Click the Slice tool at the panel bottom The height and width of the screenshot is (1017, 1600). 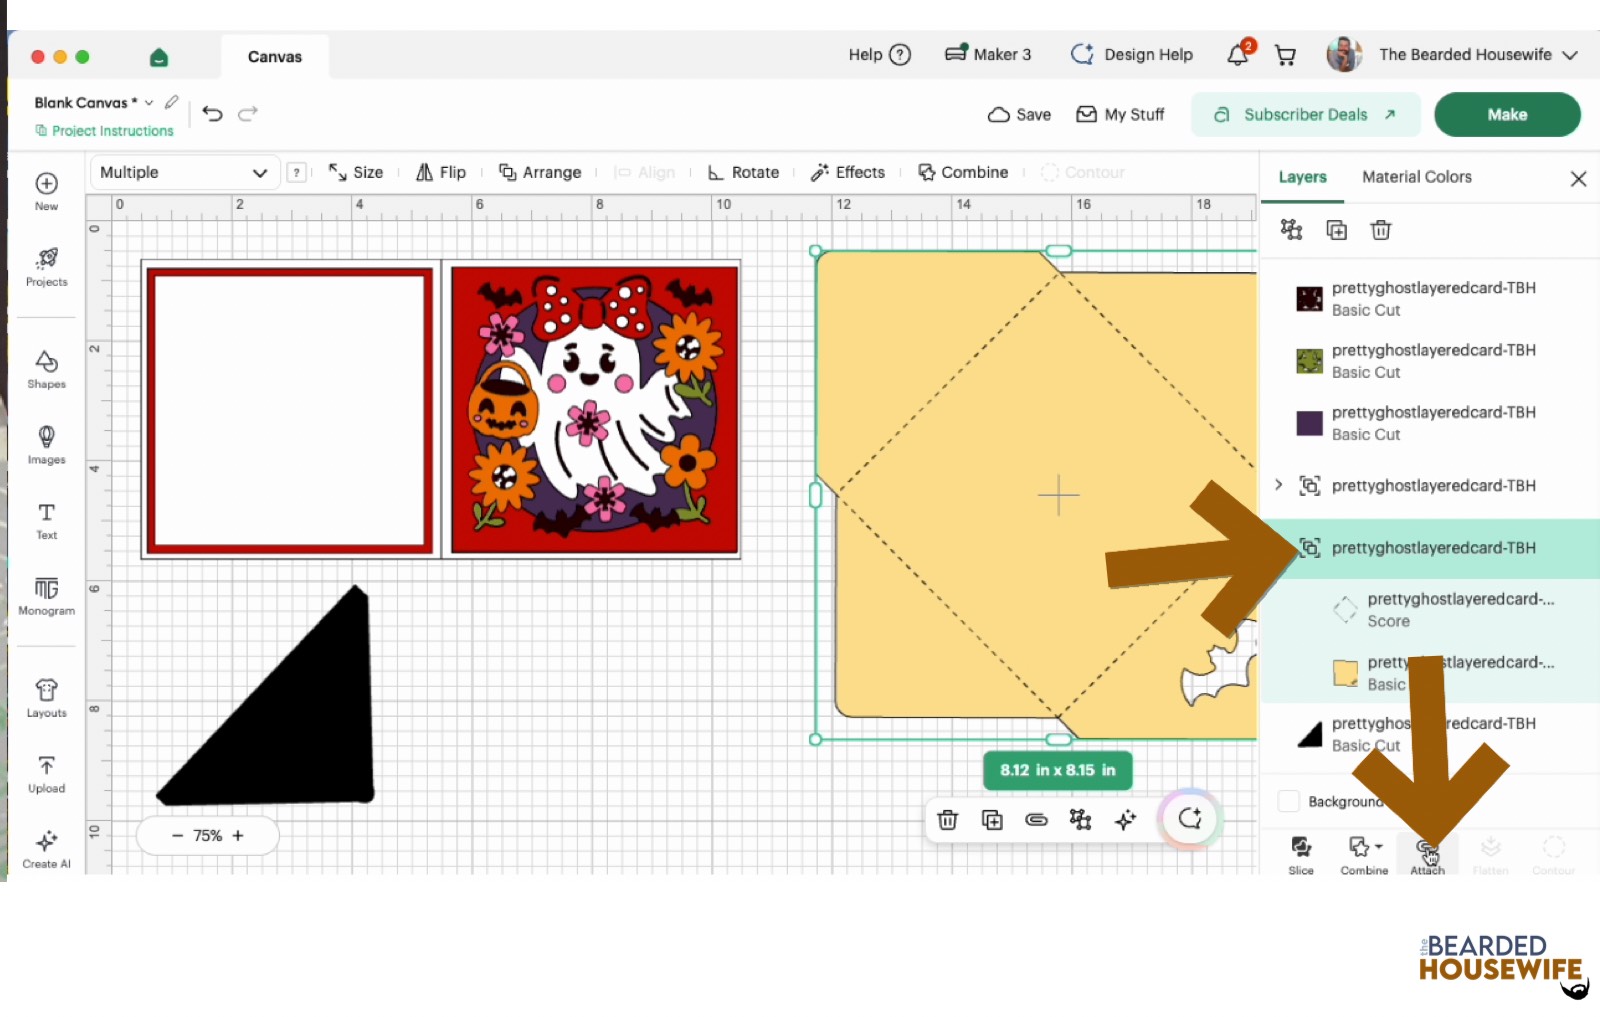tap(1301, 855)
